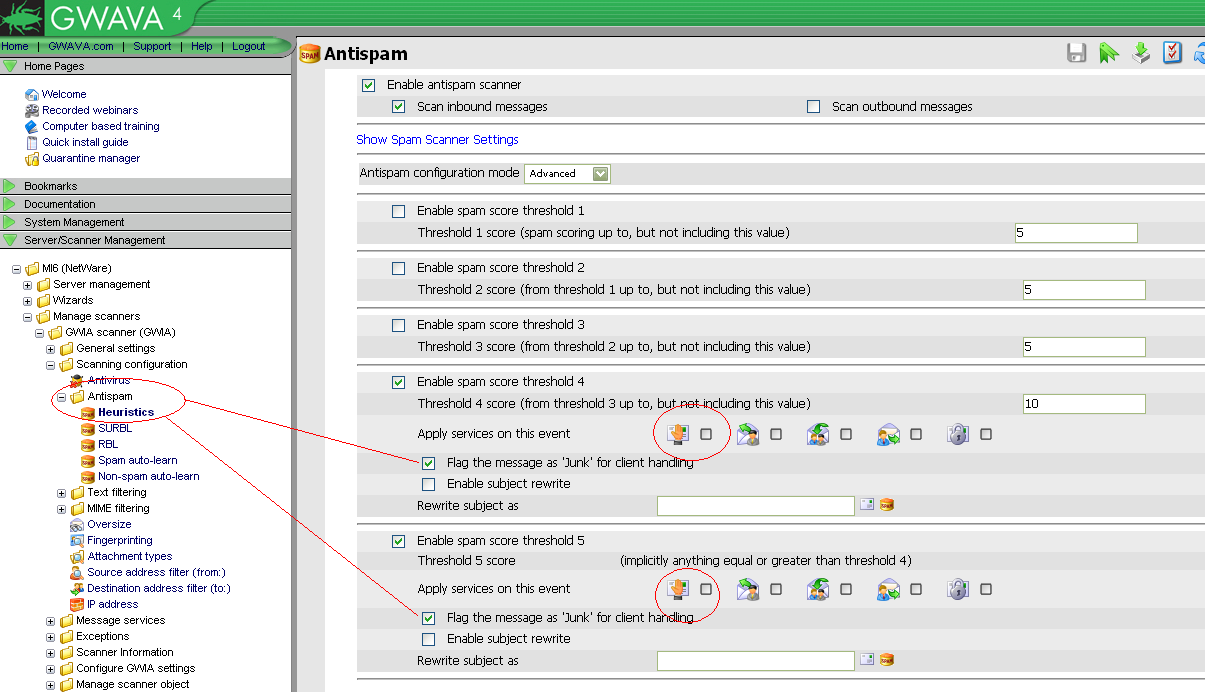1205x692 pixels.
Task: Click the Welcome home icon
Action: 32,94
